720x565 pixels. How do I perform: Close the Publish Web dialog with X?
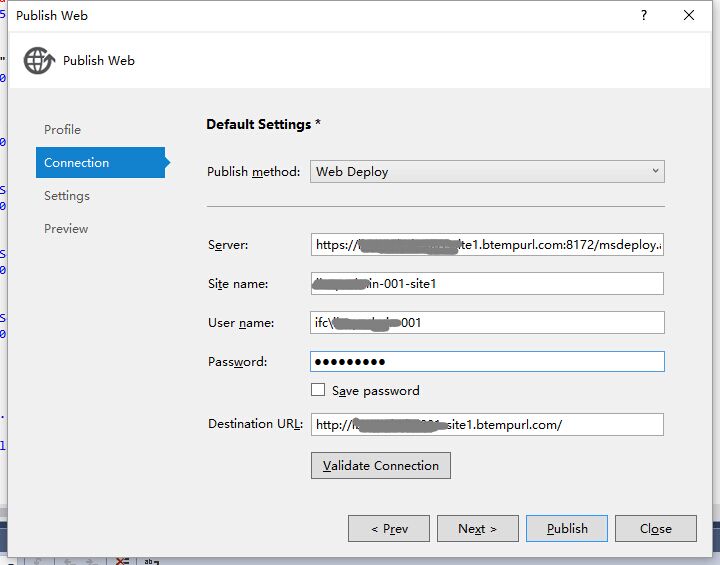(x=689, y=15)
